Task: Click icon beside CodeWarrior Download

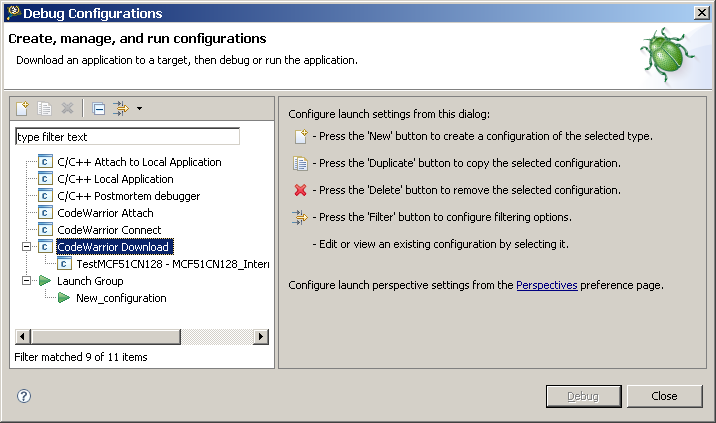Action: pos(45,247)
